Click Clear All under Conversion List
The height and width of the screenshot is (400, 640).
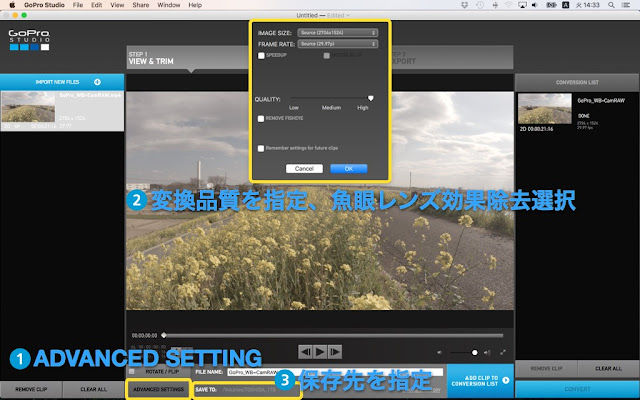608,369
